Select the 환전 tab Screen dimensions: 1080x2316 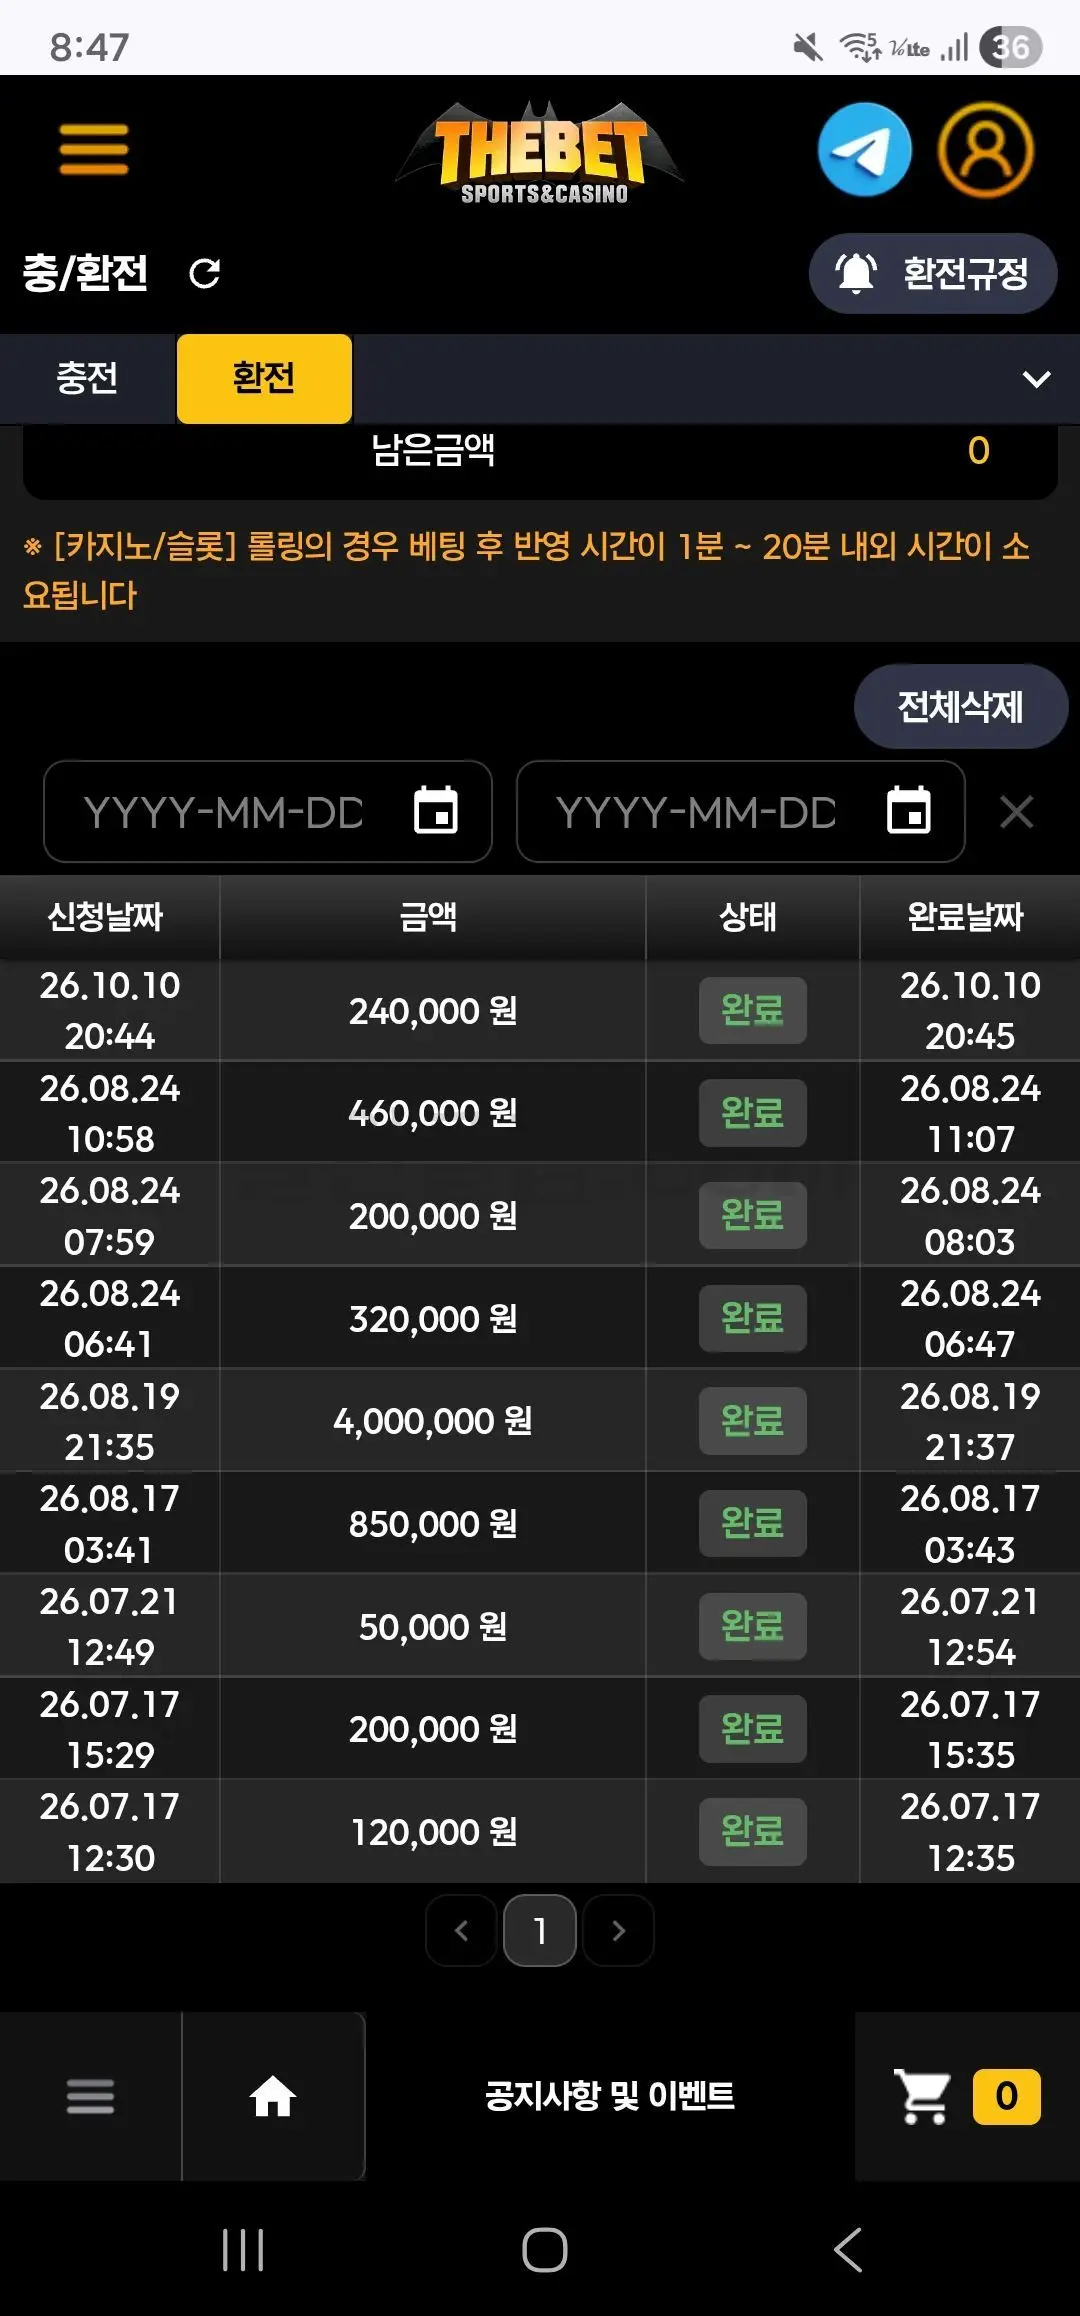coord(264,378)
